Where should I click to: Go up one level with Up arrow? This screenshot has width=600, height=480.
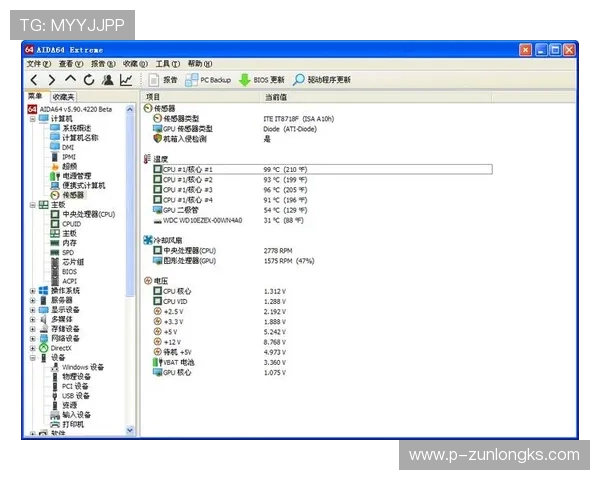tap(70, 80)
